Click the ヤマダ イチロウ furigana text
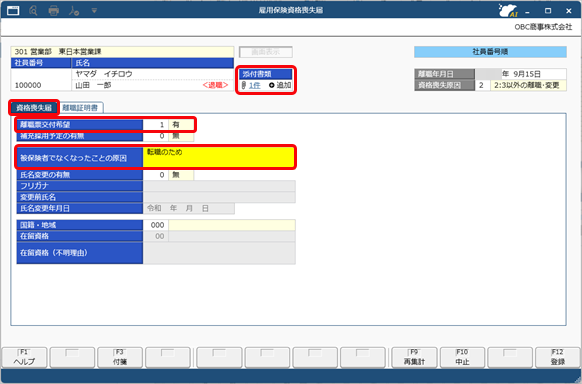This screenshot has width=582, height=384. pos(104,74)
